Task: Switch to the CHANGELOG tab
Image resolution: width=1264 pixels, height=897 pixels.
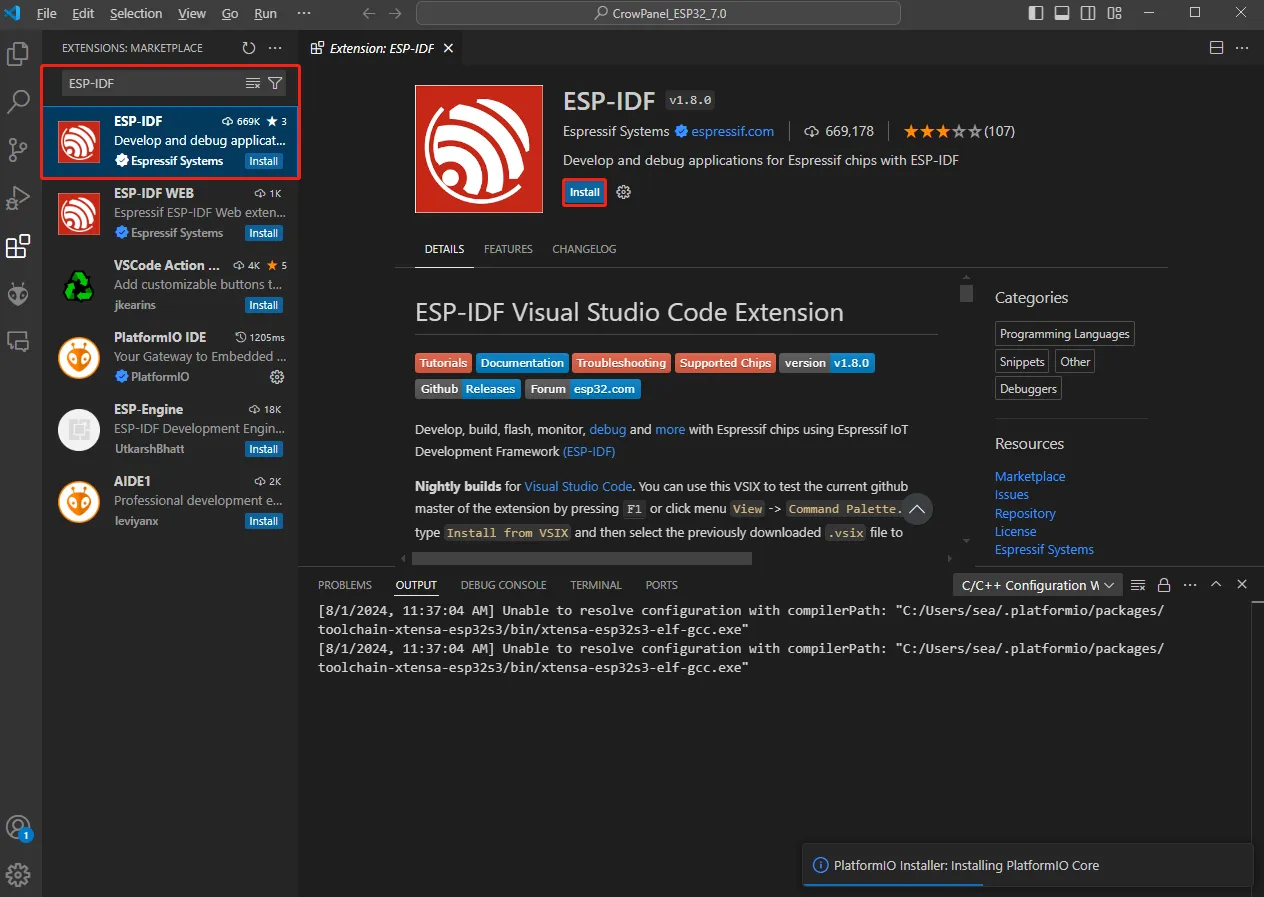Action: (584, 249)
